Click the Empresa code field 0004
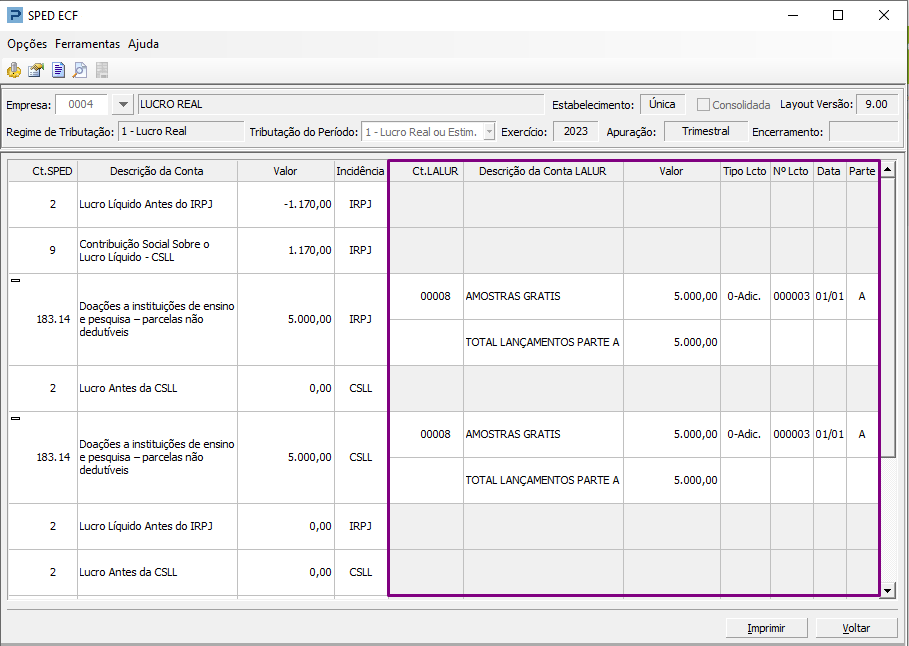The height and width of the screenshot is (646, 909). click(x=81, y=104)
